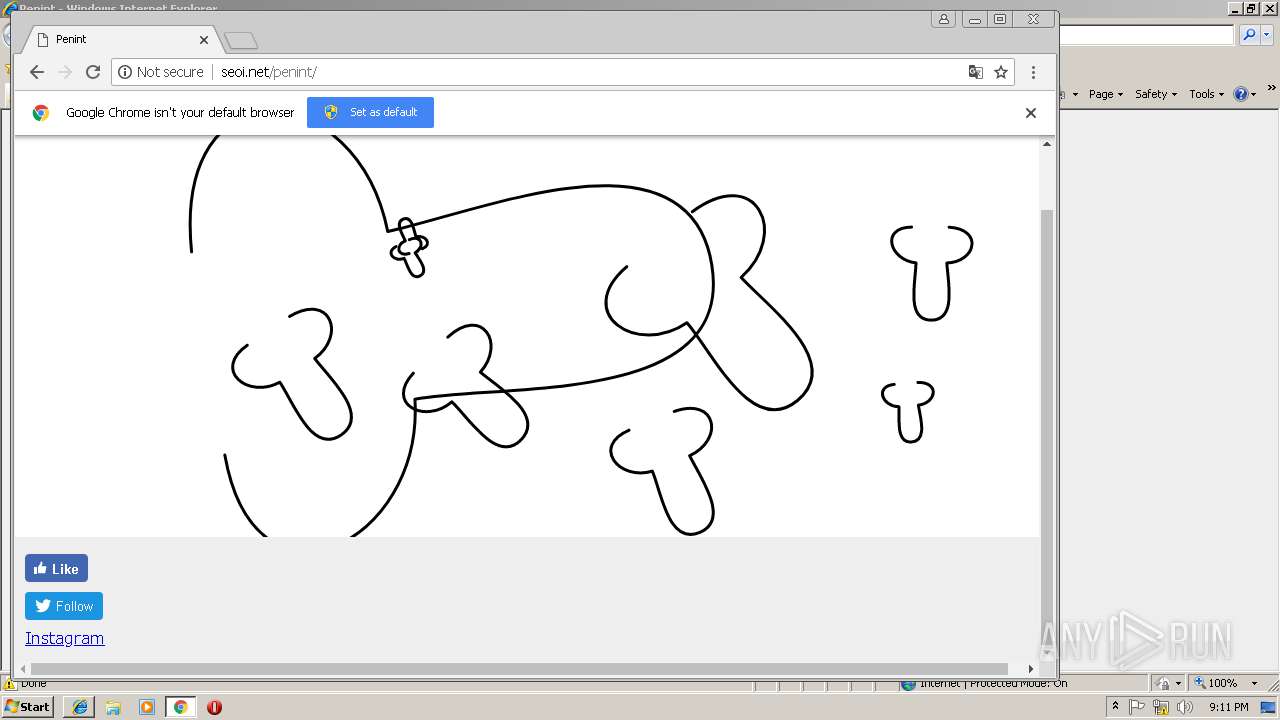Image resolution: width=1280 pixels, height=720 pixels.
Task: Click the Internet Explorer search magnifier button
Action: click(x=1248, y=35)
